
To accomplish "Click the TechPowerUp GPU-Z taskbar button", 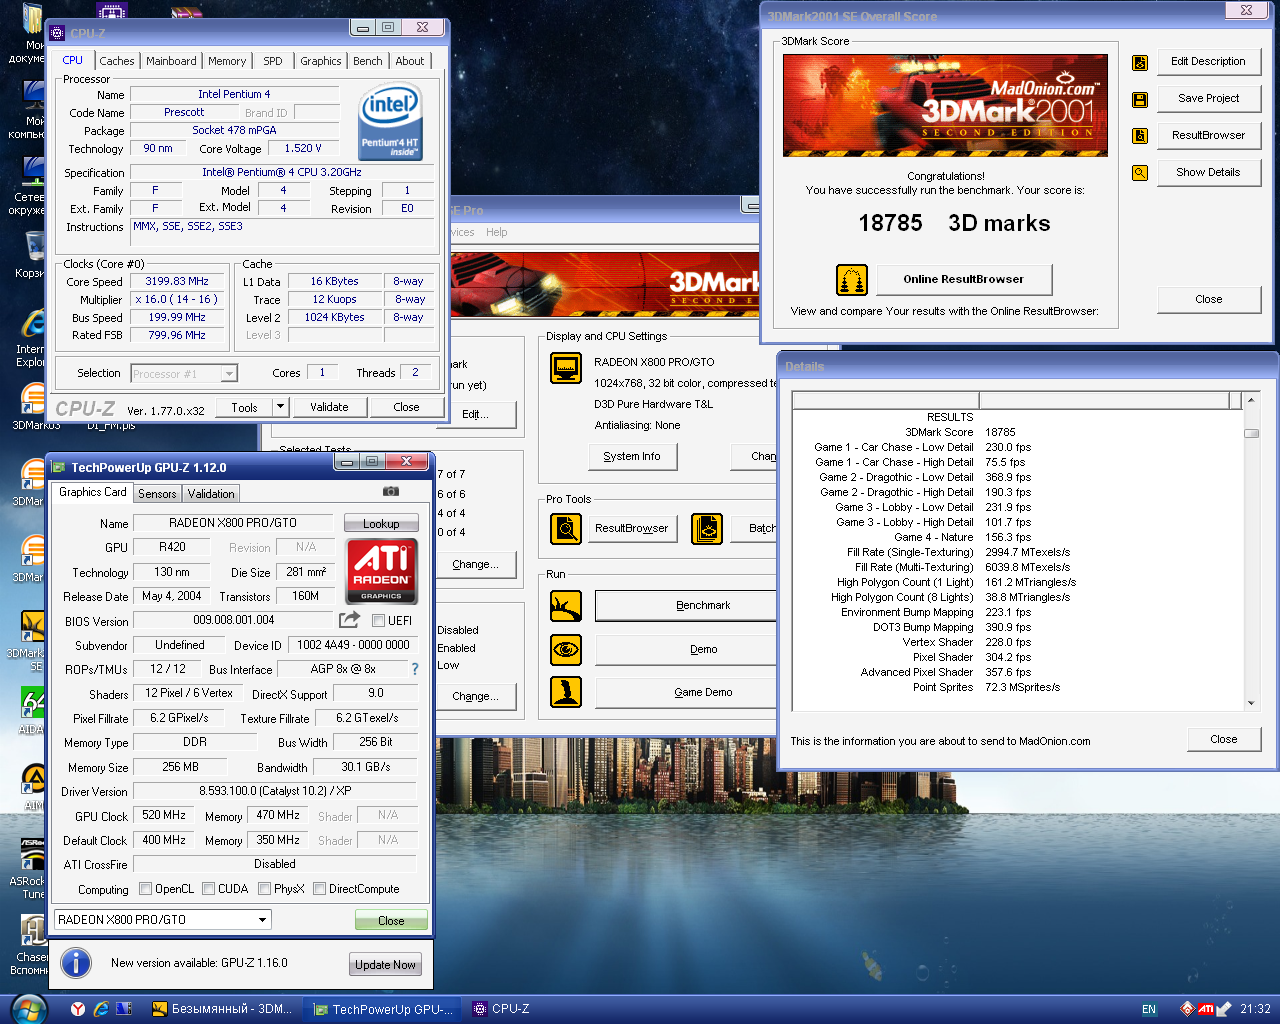I will pos(384,1009).
